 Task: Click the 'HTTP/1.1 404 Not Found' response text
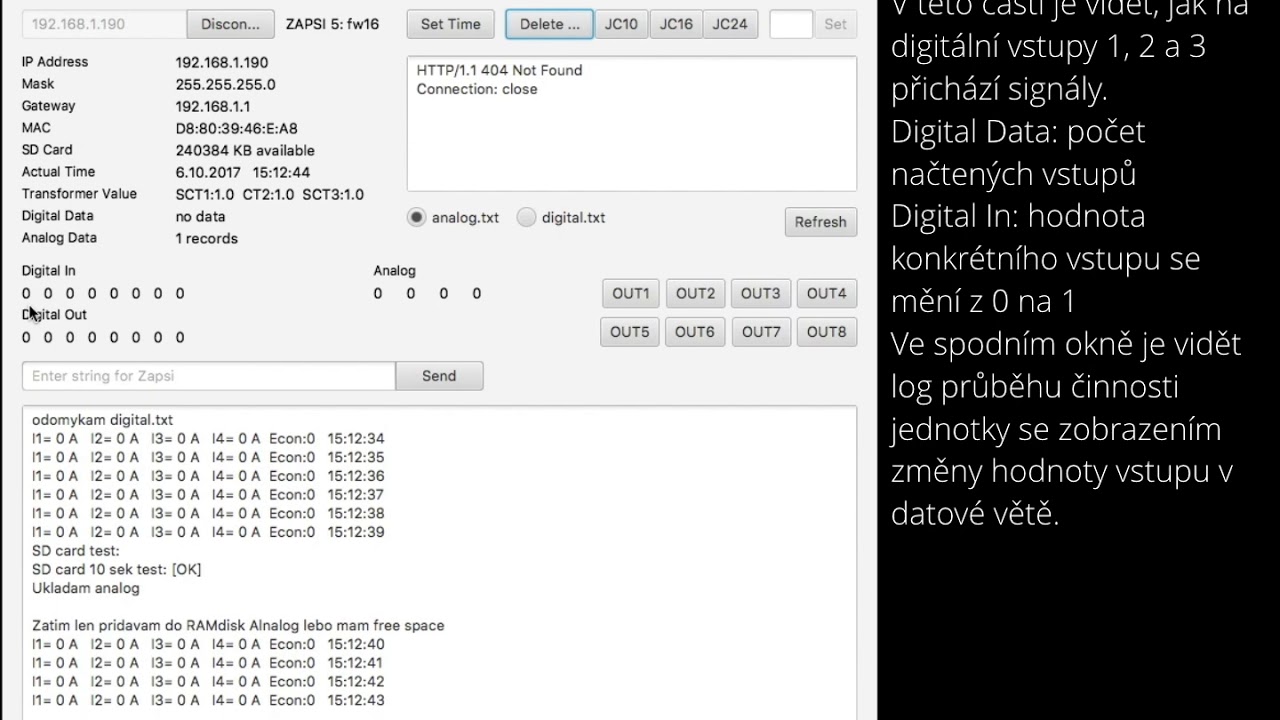point(499,70)
